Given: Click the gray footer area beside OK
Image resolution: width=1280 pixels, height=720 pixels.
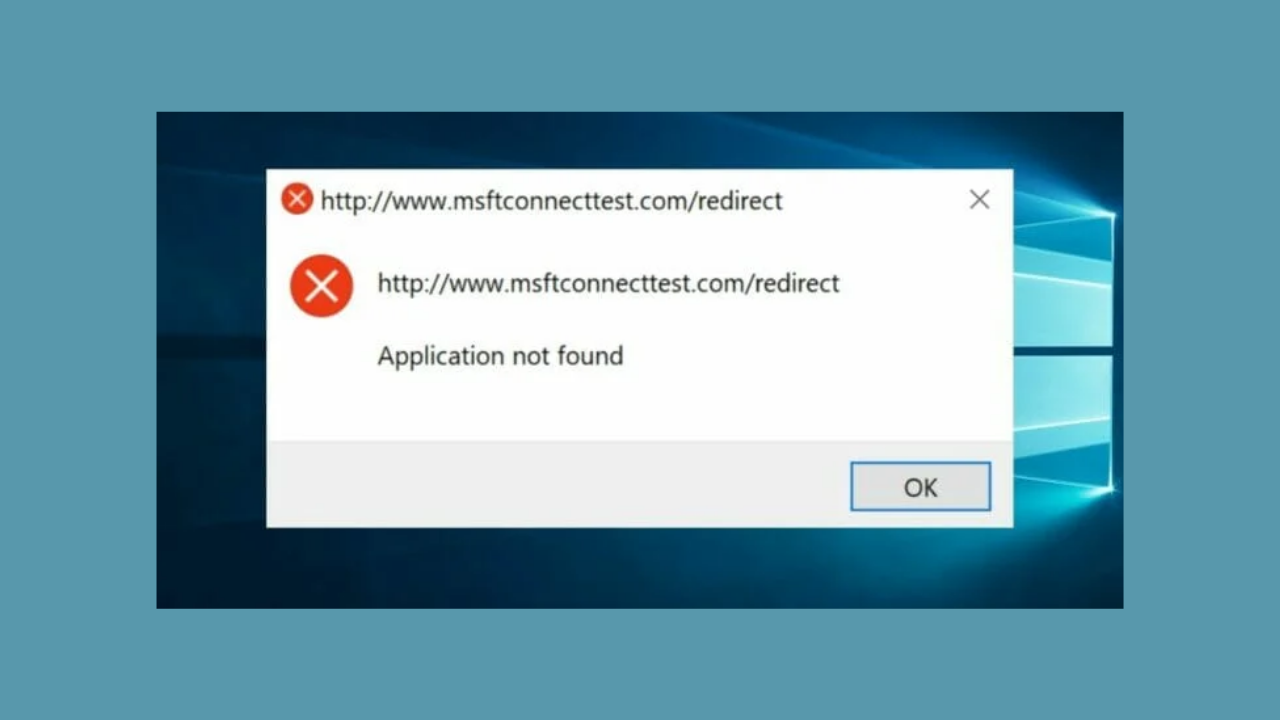Looking at the screenshot, I should (x=556, y=484).
